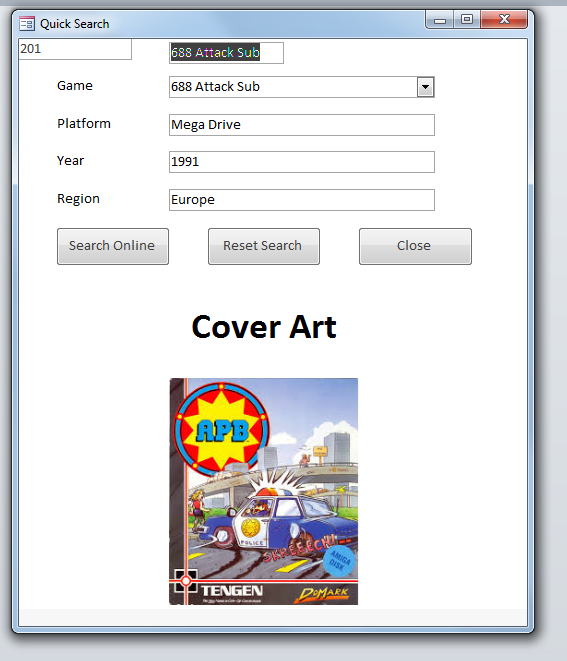The width and height of the screenshot is (567, 661).
Task: Click the ID field containing 201
Action: [x=75, y=49]
